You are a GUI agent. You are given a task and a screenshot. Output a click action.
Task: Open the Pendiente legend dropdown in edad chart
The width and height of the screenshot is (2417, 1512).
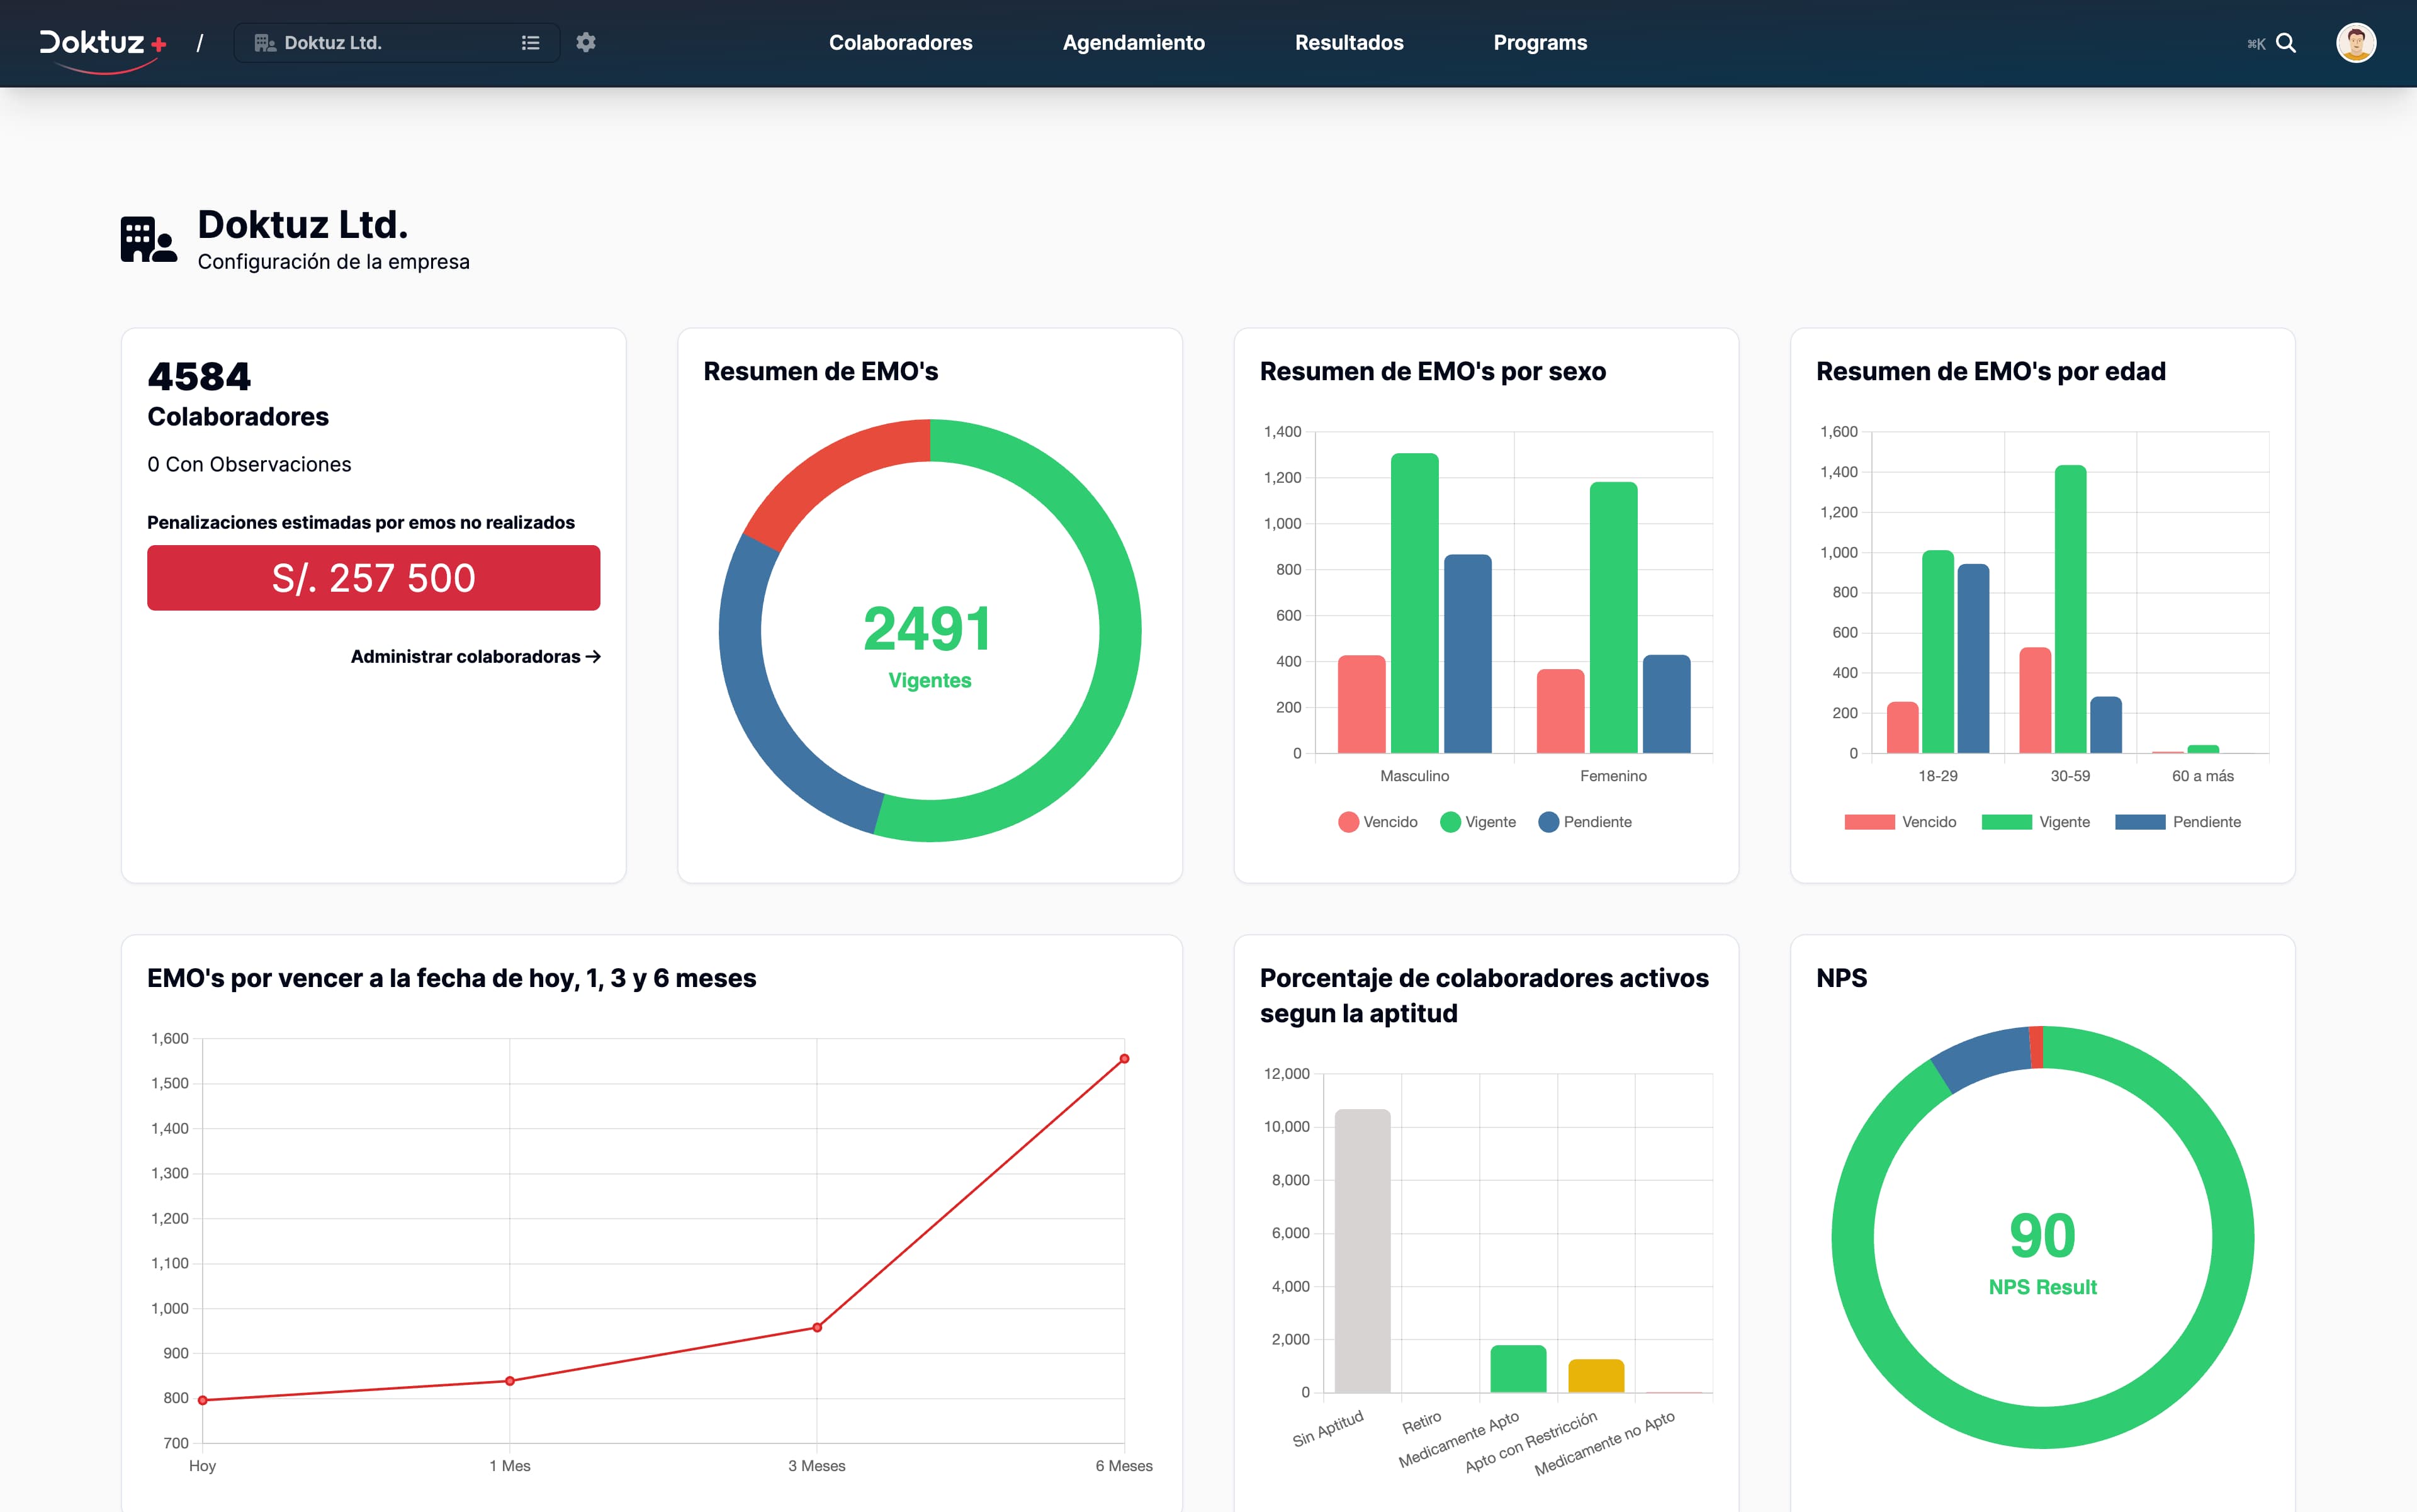pyautogui.click(x=2180, y=821)
